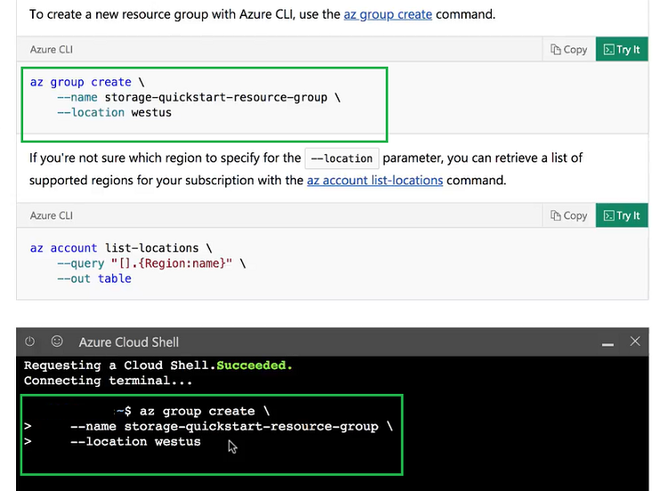Click the '--location westus' line in the terminal
Screen dimensions: 660x491
(x=136, y=442)
